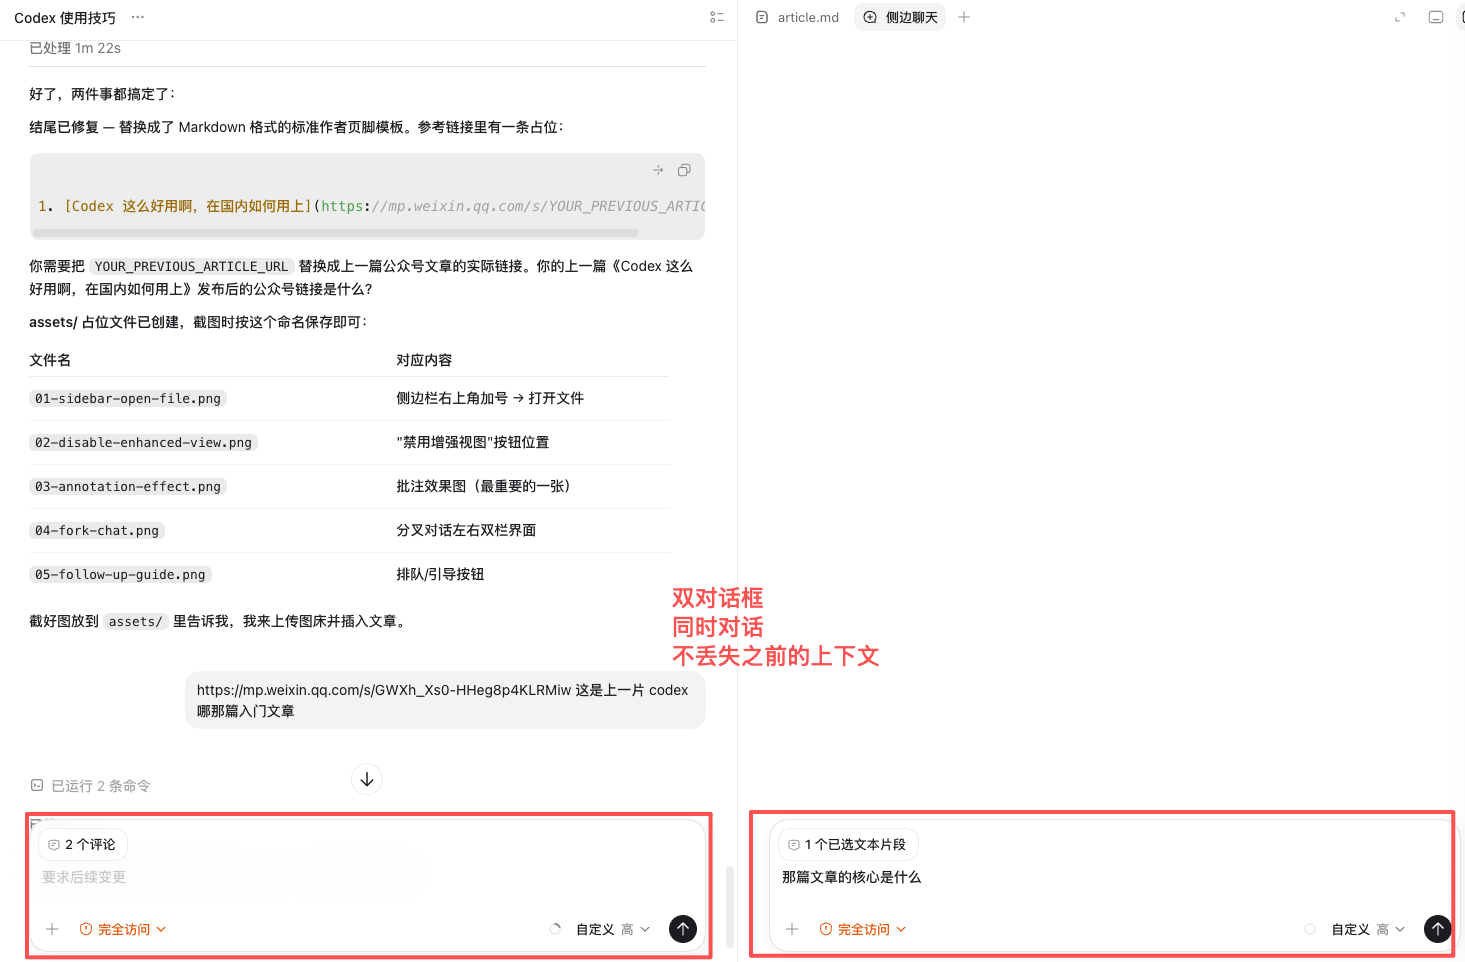
Task: Open the more options menu beside Codex 使用技巧
Action: pyautogui.click(x=138, y=17)
